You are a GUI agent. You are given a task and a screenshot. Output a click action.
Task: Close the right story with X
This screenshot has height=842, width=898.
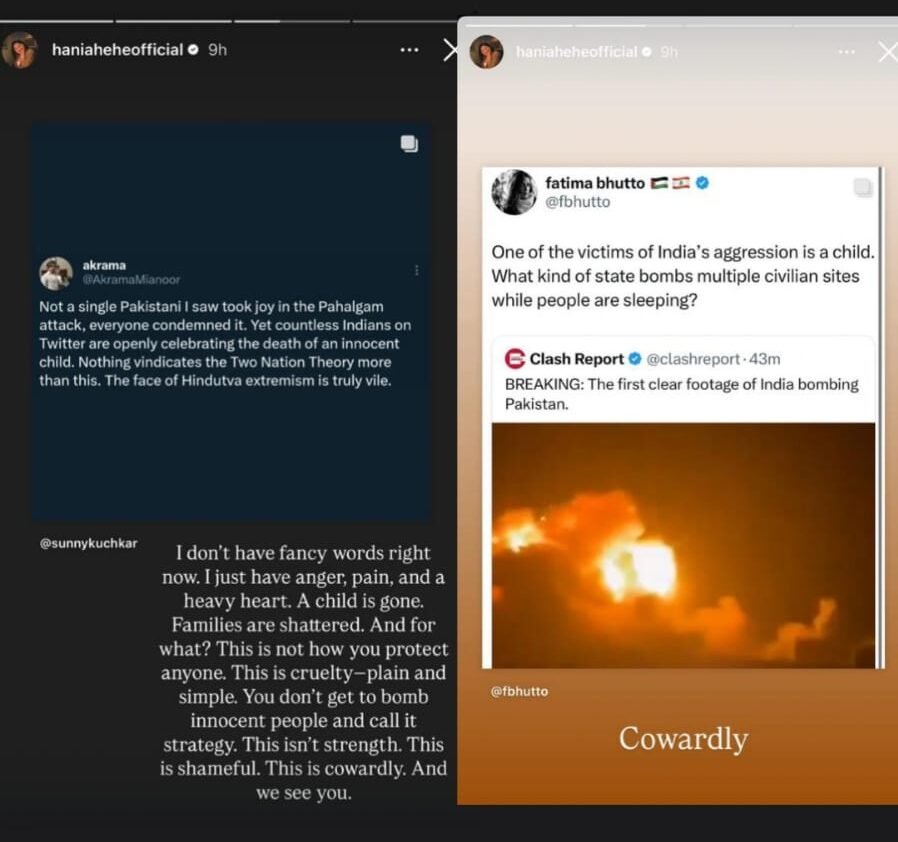(x=886, y=52)
